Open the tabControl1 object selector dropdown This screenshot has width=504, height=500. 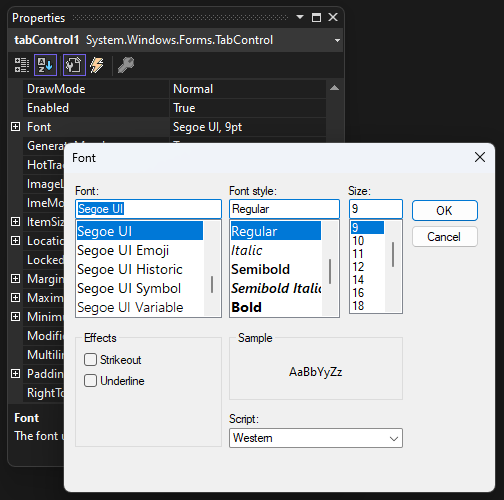[337, 40]
